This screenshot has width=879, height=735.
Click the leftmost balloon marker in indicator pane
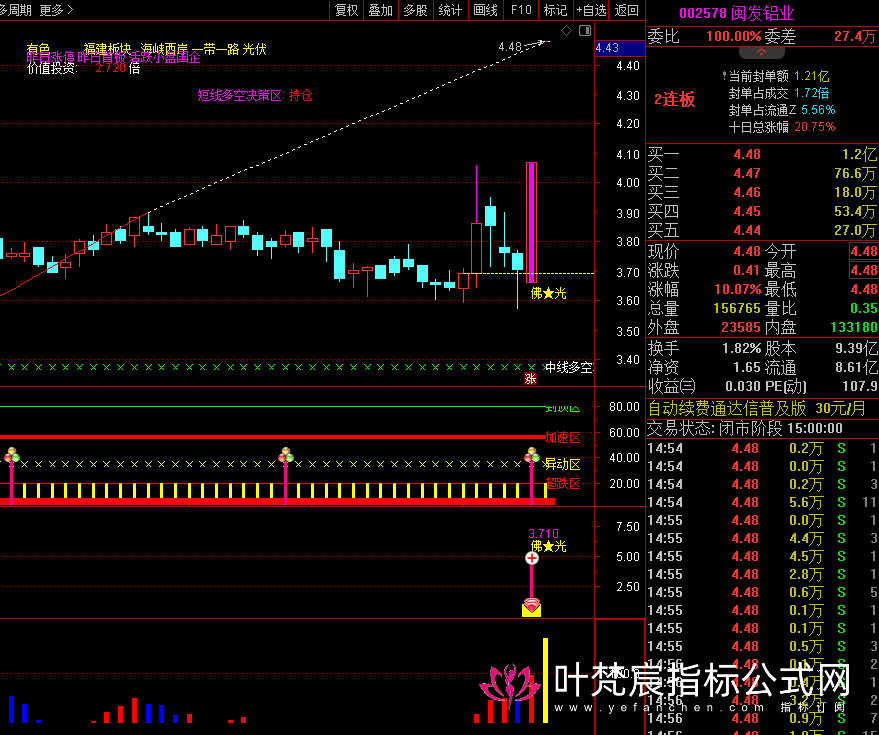pos(12,455)
